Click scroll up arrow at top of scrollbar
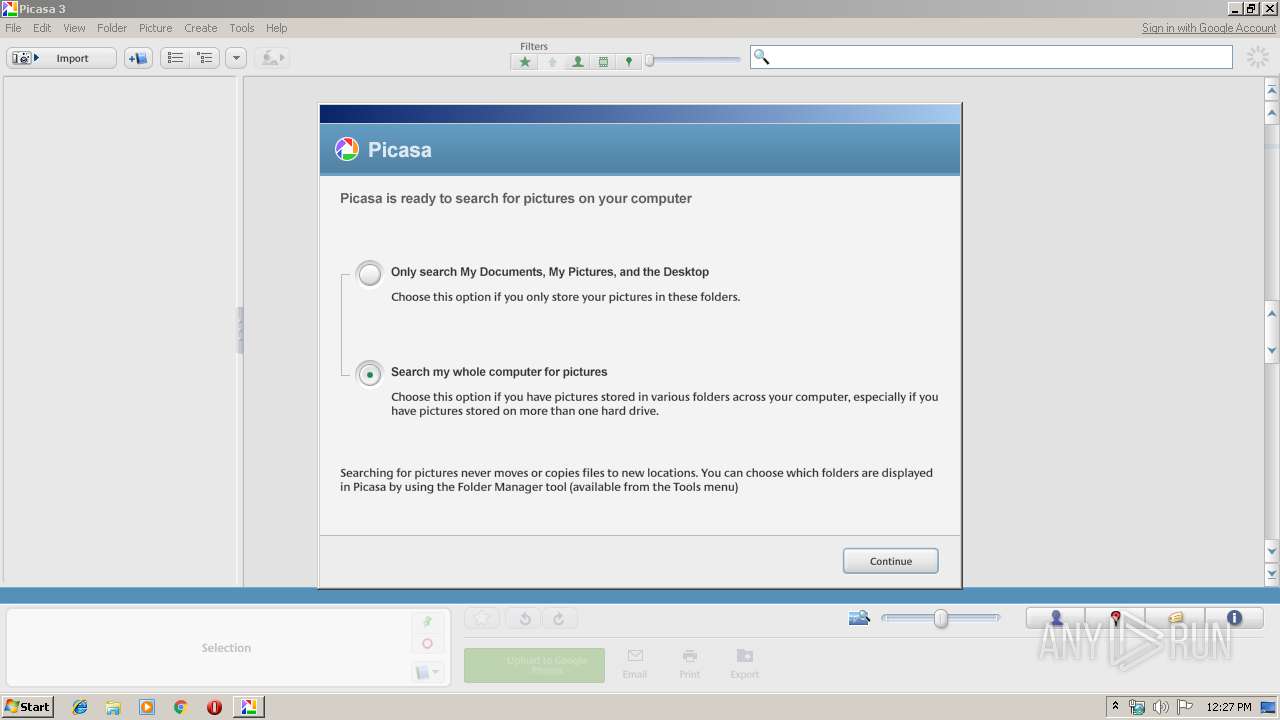Viewport: 1280px width, 720px height. (1272, 90)
